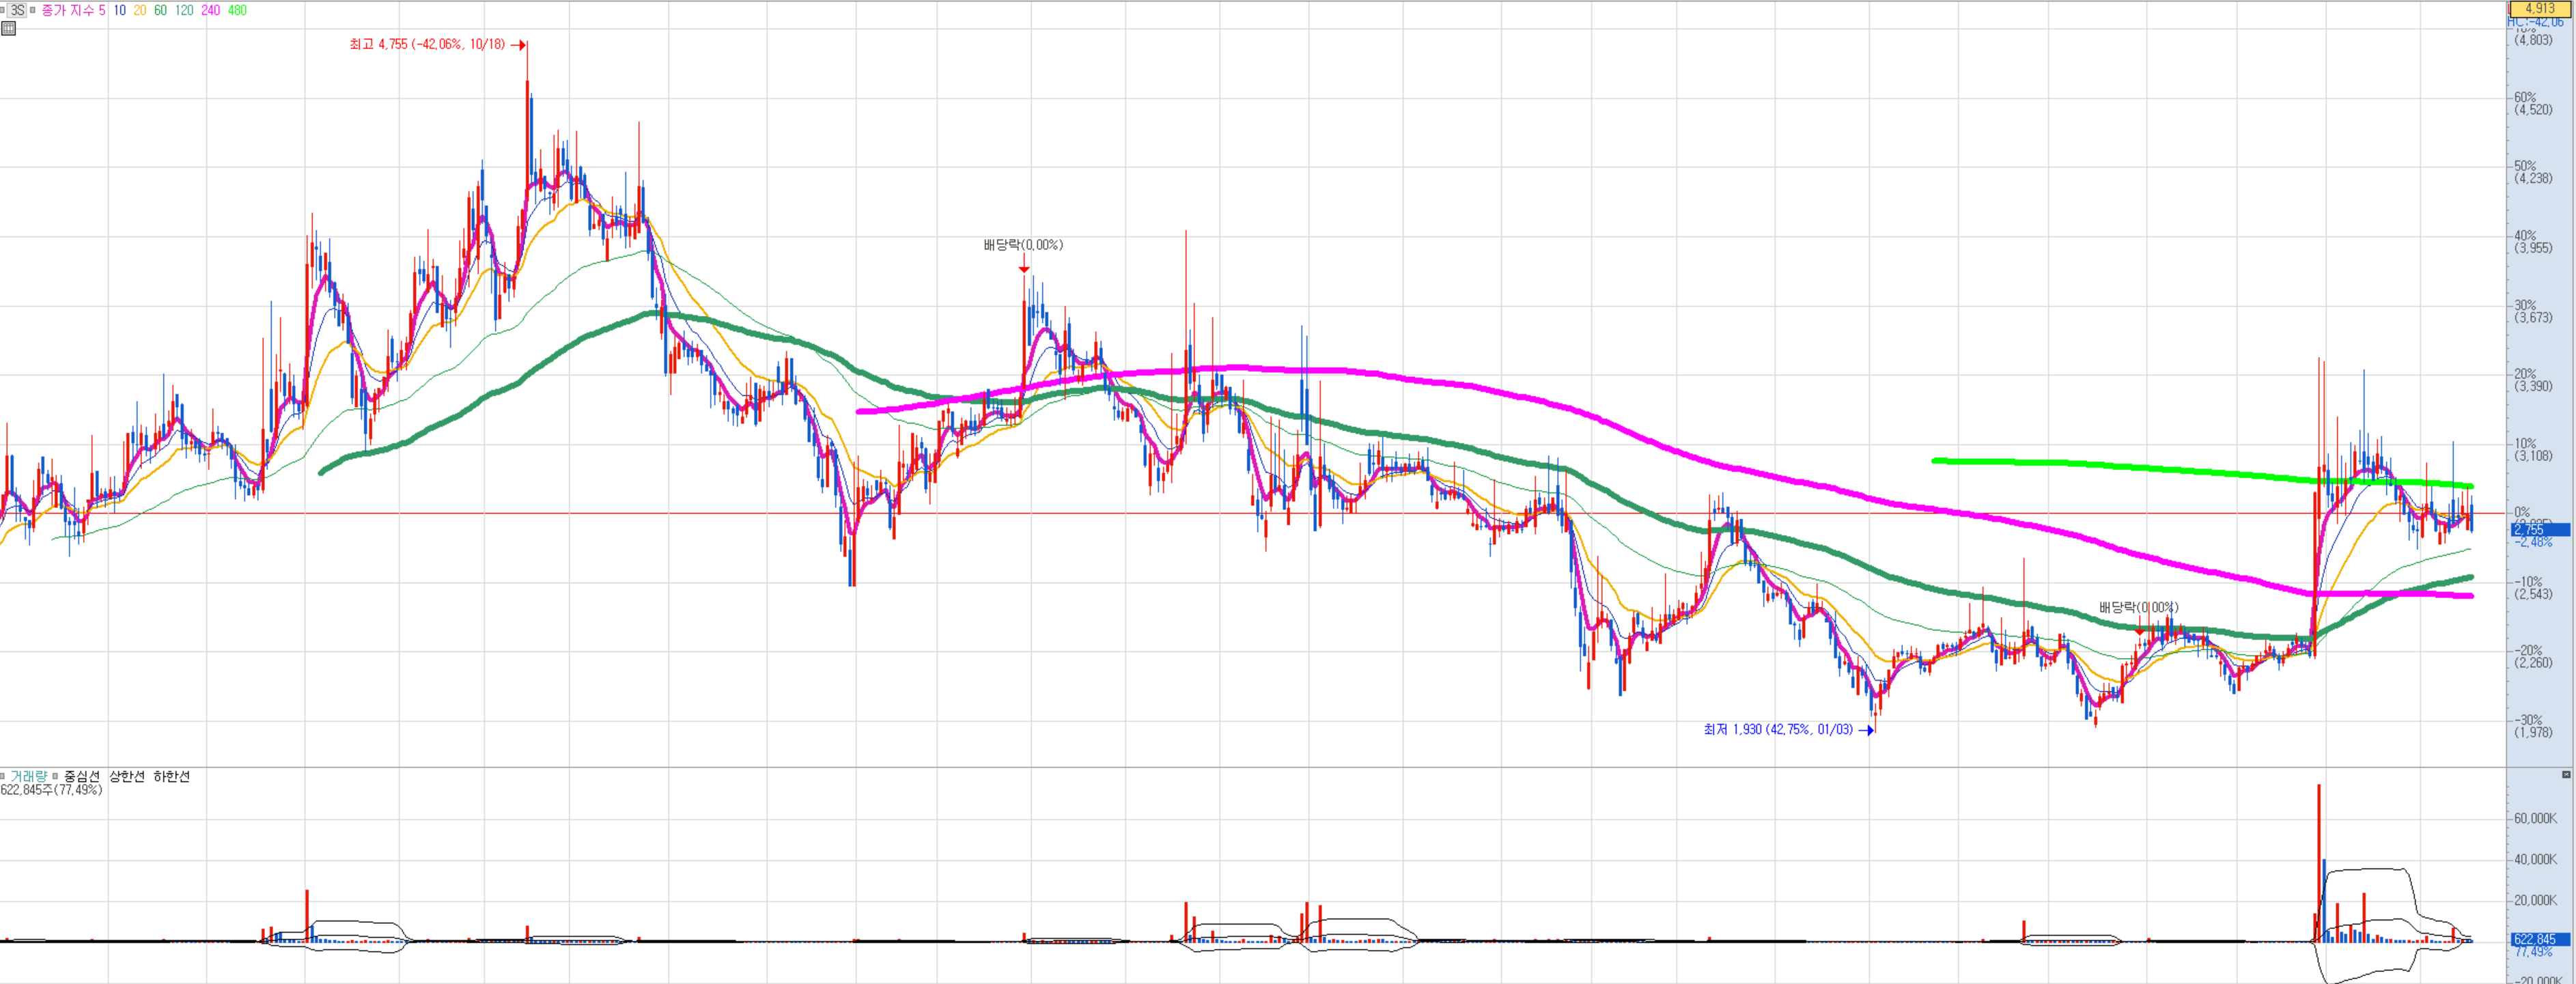2576x984 pixels.
Task: Click the gray square before 중심선
Action: [56, 776]
